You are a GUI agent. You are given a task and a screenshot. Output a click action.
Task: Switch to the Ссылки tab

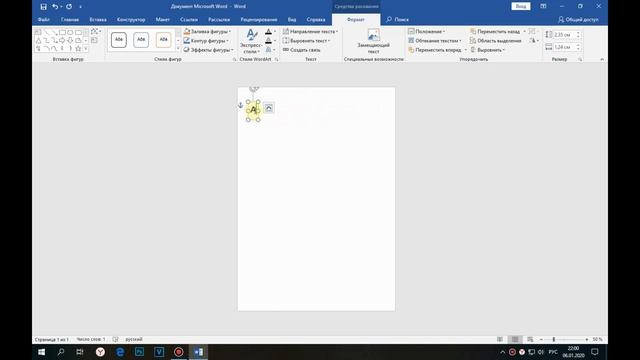189,20
